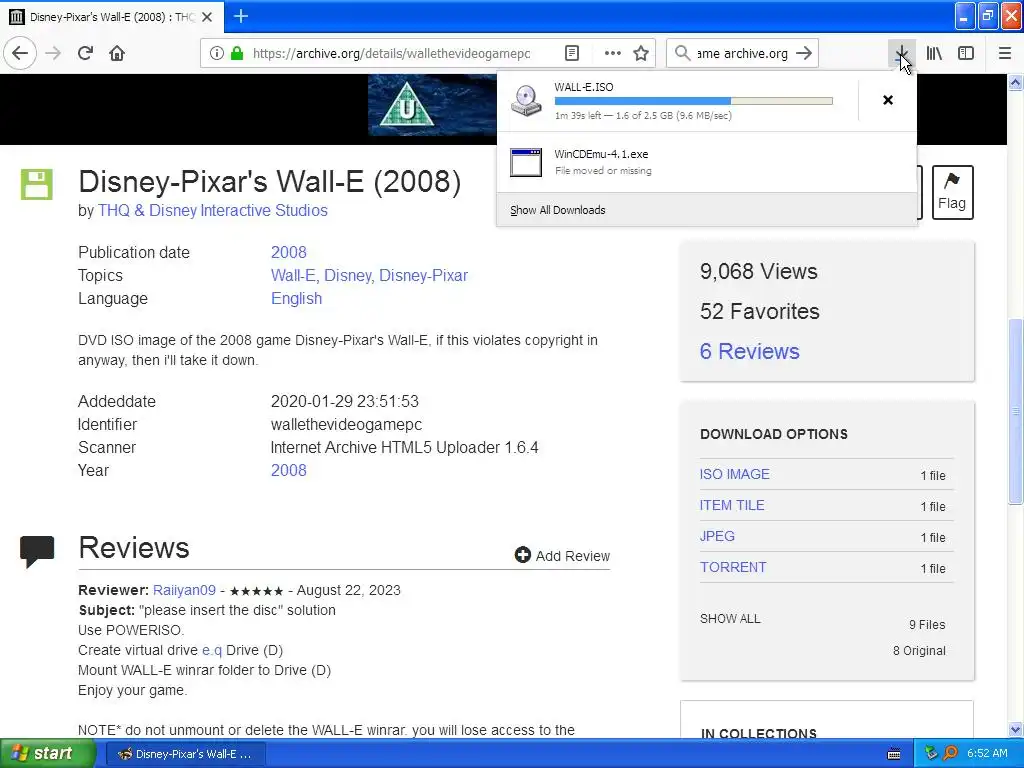This screenshot has width=1024, height=768.
Task: Click the search magnifier icon
Action: pyautogui.click(x=682, y=53)
